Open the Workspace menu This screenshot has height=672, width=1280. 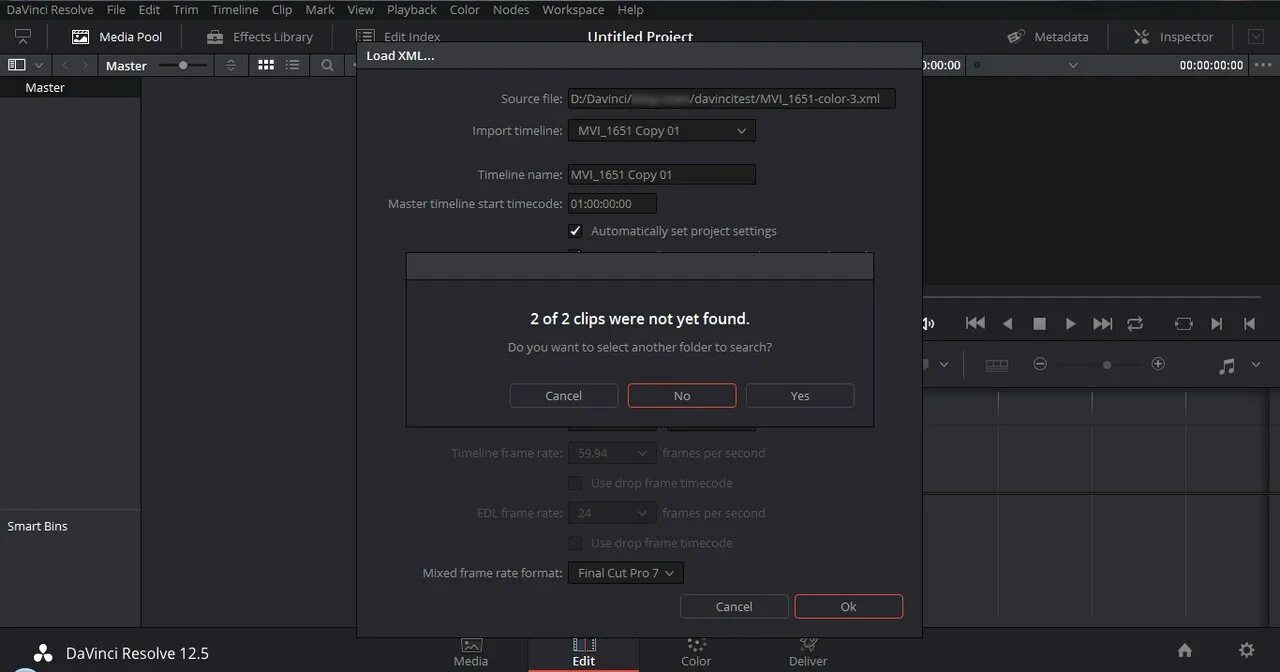coord(573,10)
